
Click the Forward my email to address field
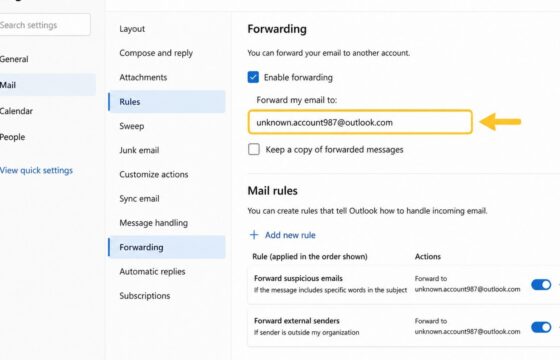pyautogui.click(x=360, y=122)
